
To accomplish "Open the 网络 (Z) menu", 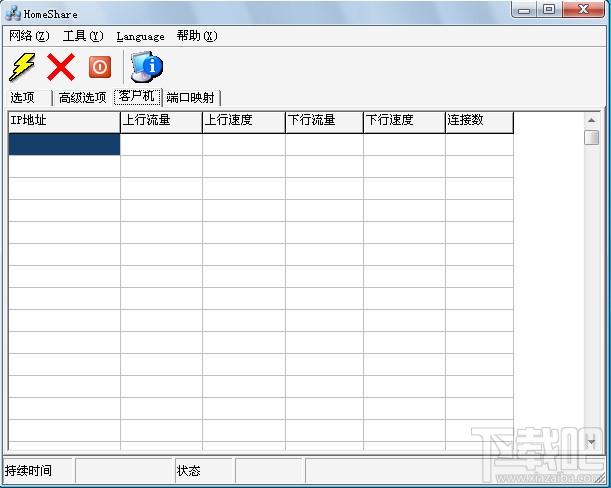I will [x=29, y=36].
